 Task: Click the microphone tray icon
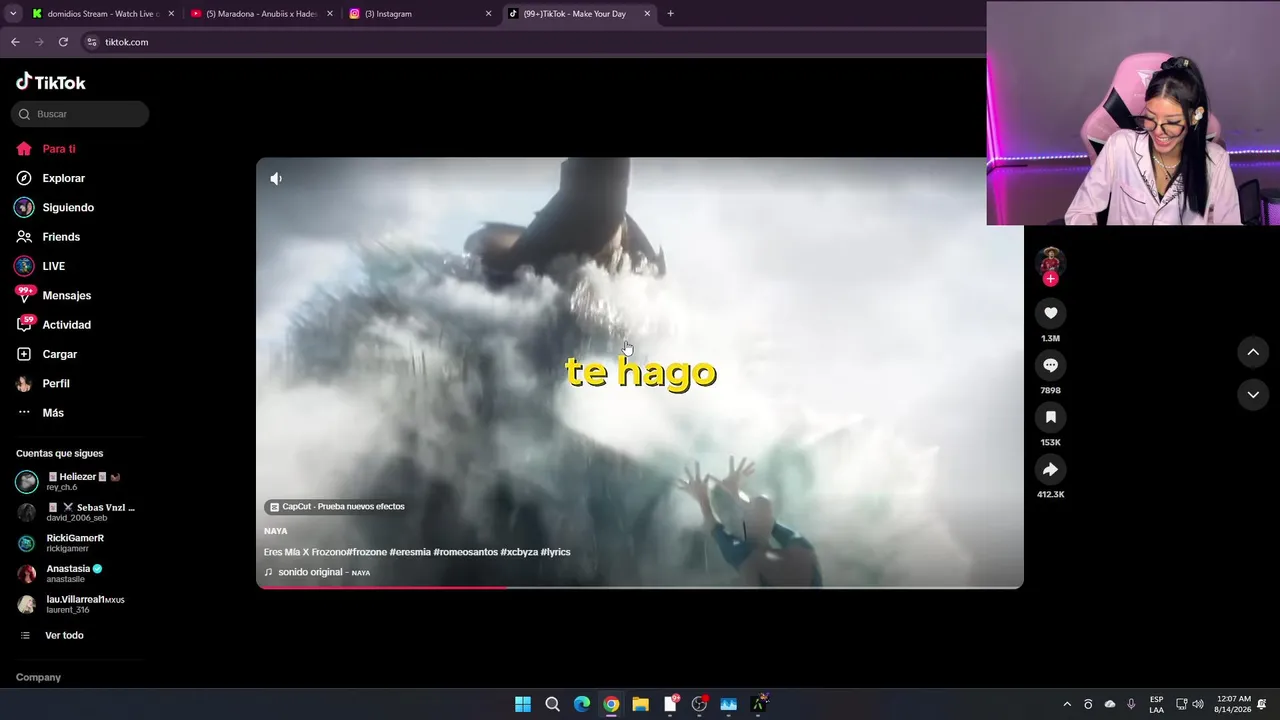(1131, 704)
